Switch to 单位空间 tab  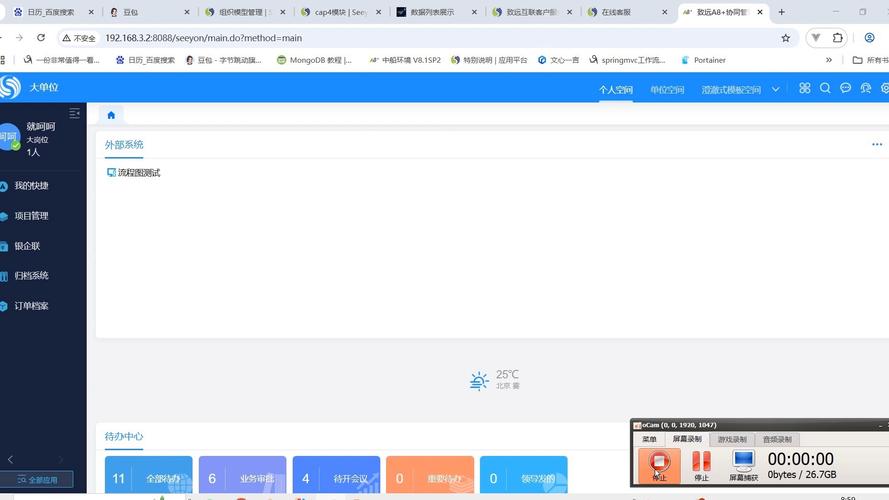pyautogui.click(x=667, y=90)
